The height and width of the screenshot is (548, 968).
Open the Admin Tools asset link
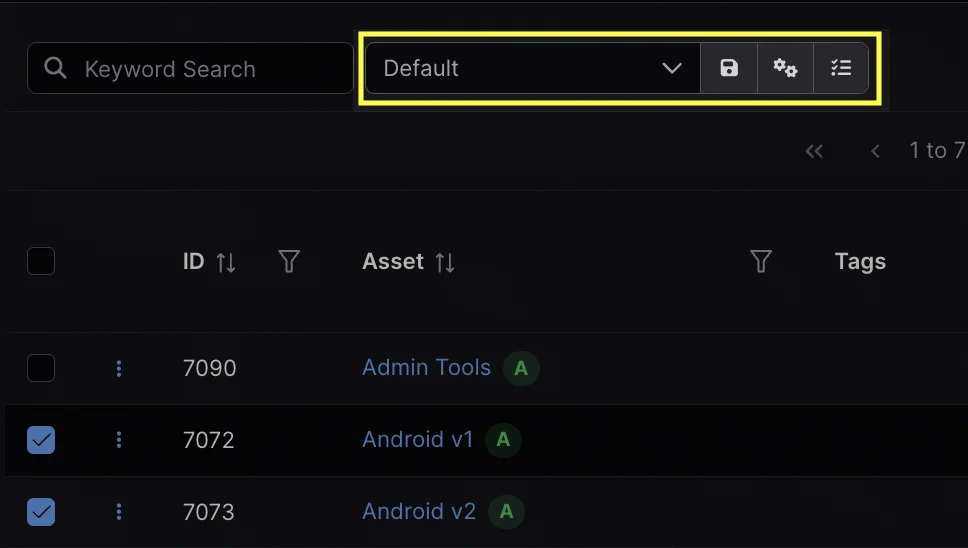pos(426,368)
